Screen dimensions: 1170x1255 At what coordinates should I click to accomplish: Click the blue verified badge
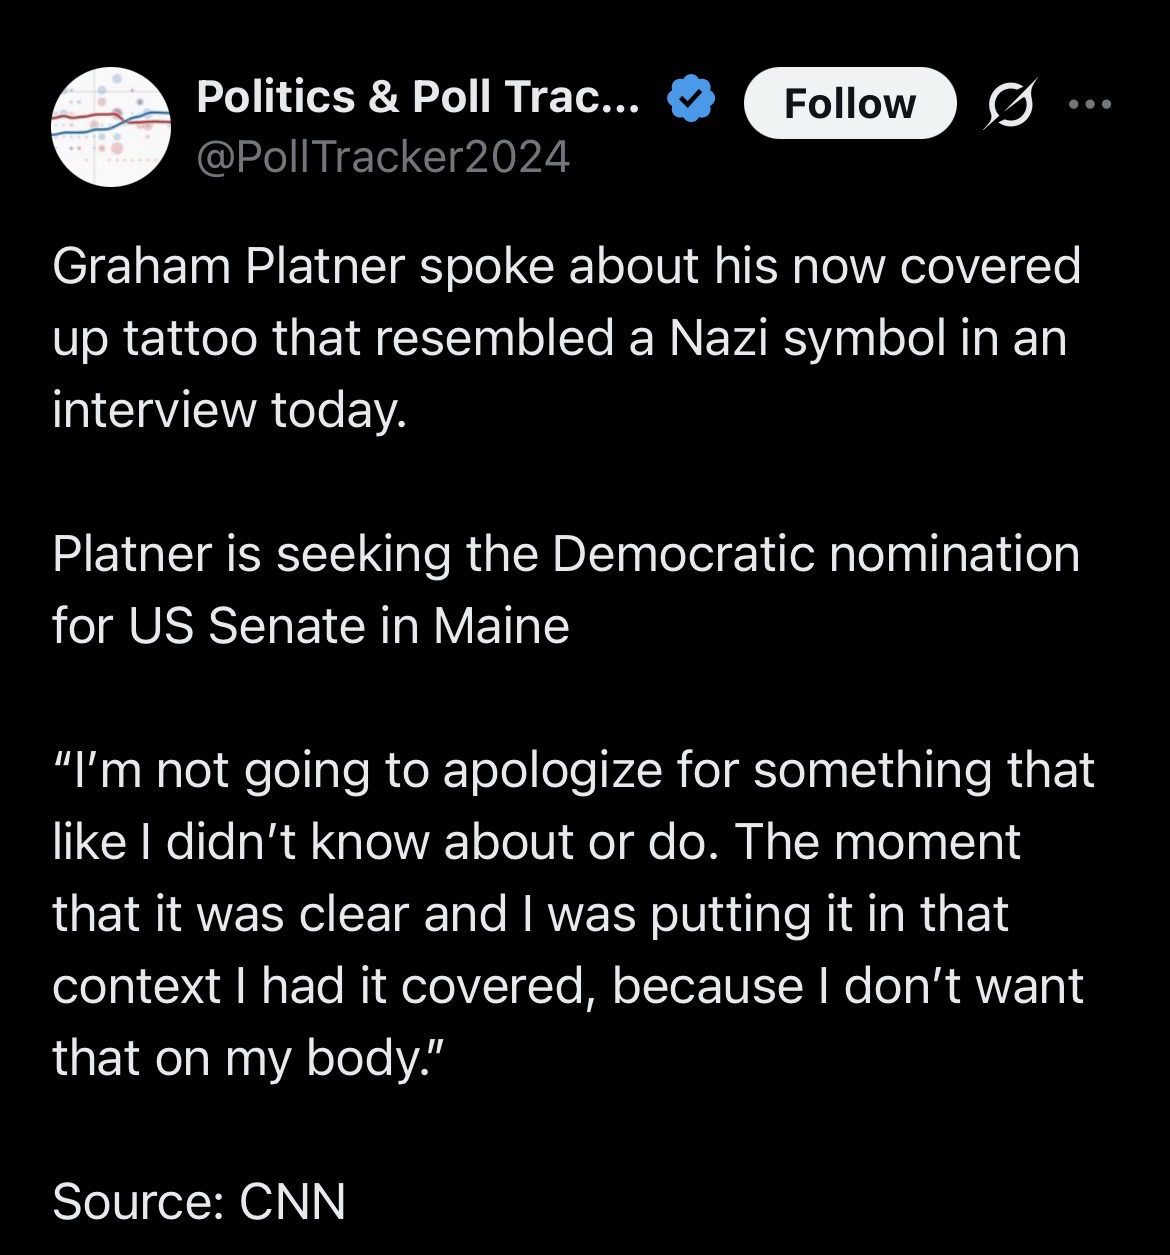tap(690, 101)
